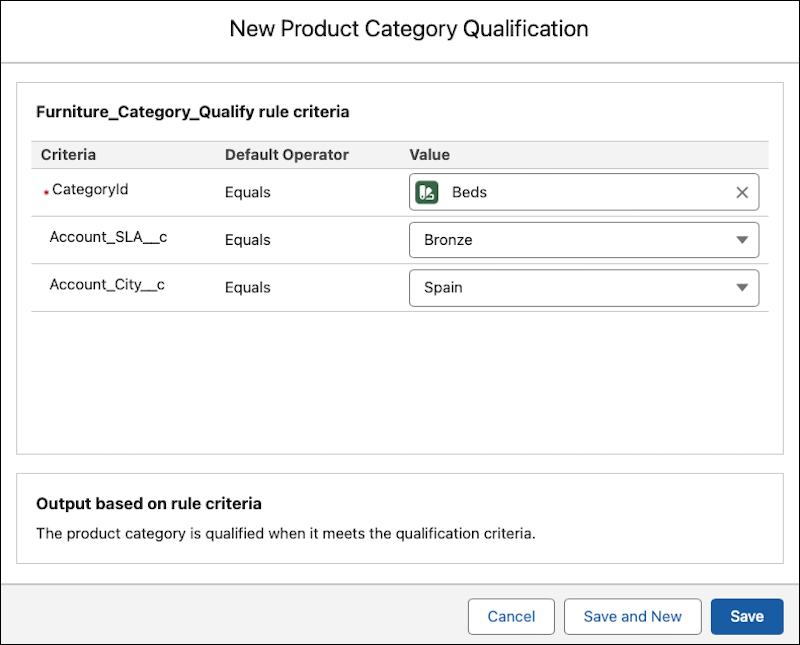Click the dropdown arrow beside Bronze

click(x=744, y=240)
